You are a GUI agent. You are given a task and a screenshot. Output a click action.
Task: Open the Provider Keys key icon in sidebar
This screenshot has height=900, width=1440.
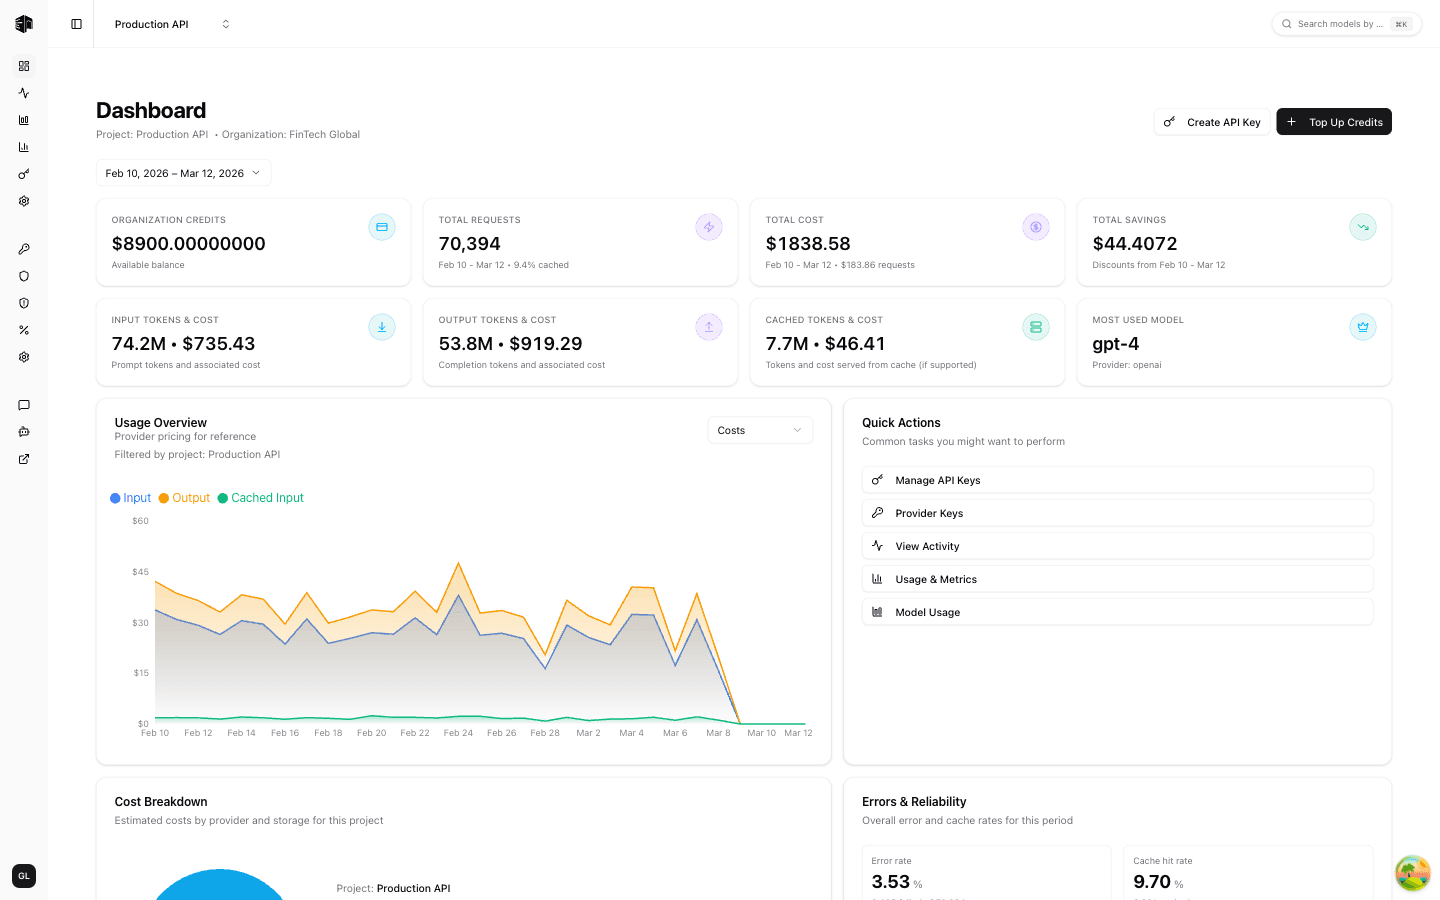[24, 249]
